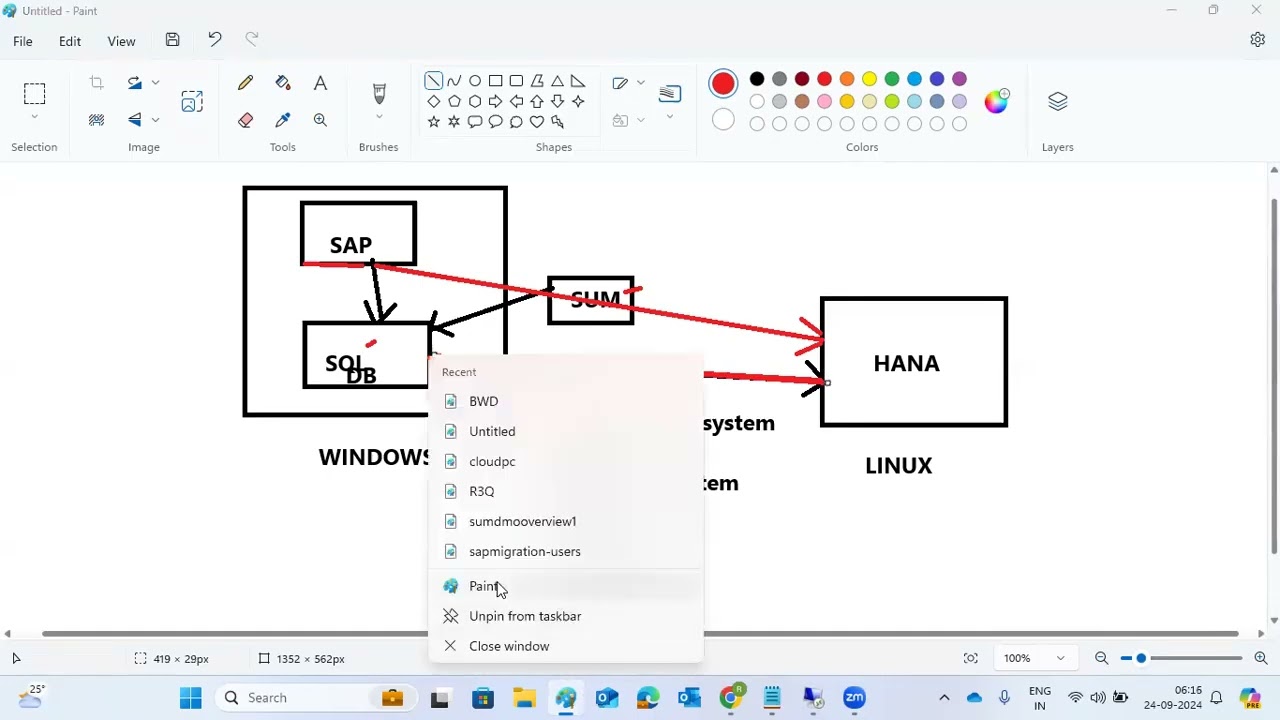Click the Zoom out magnifier icon

click(x=1101, y=658)
